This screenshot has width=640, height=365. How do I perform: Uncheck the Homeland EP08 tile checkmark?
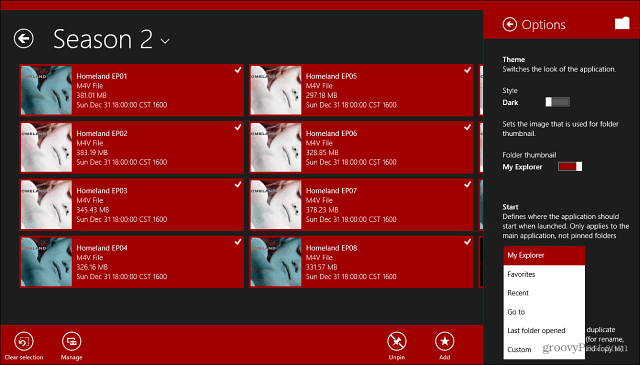click(467, 242)
